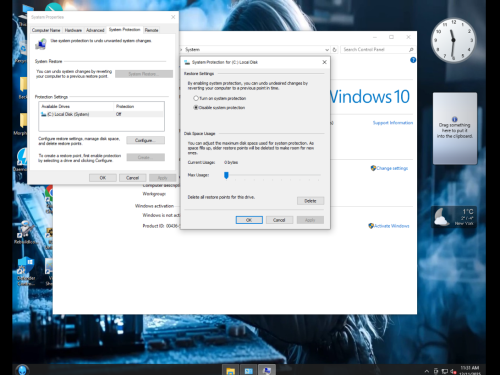Select C: Local Disk (System) drive row

[101, 114]
